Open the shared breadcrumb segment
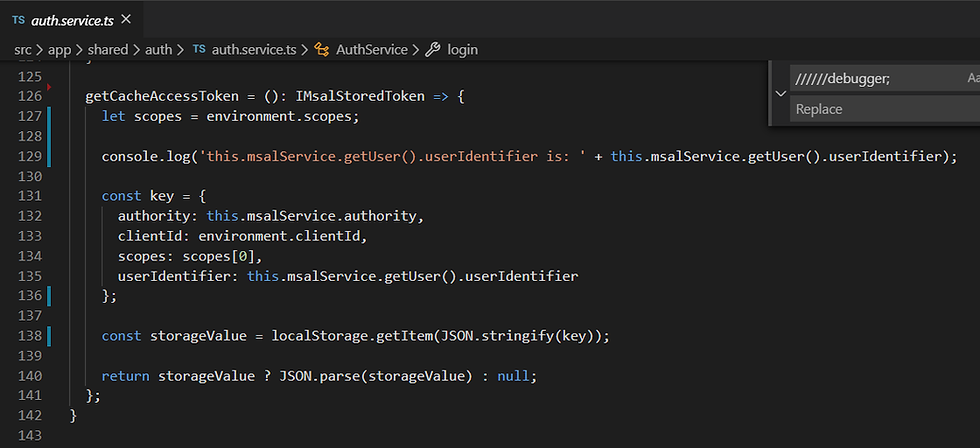This screenshot has width=980, height=448. [108, 49]
